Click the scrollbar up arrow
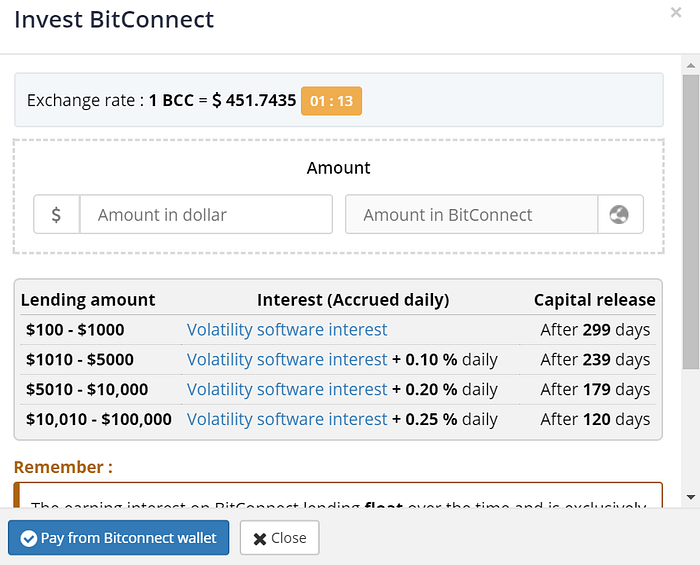This screenshot has height=565, width=700. pyautogui.click(x=691, y=66)
